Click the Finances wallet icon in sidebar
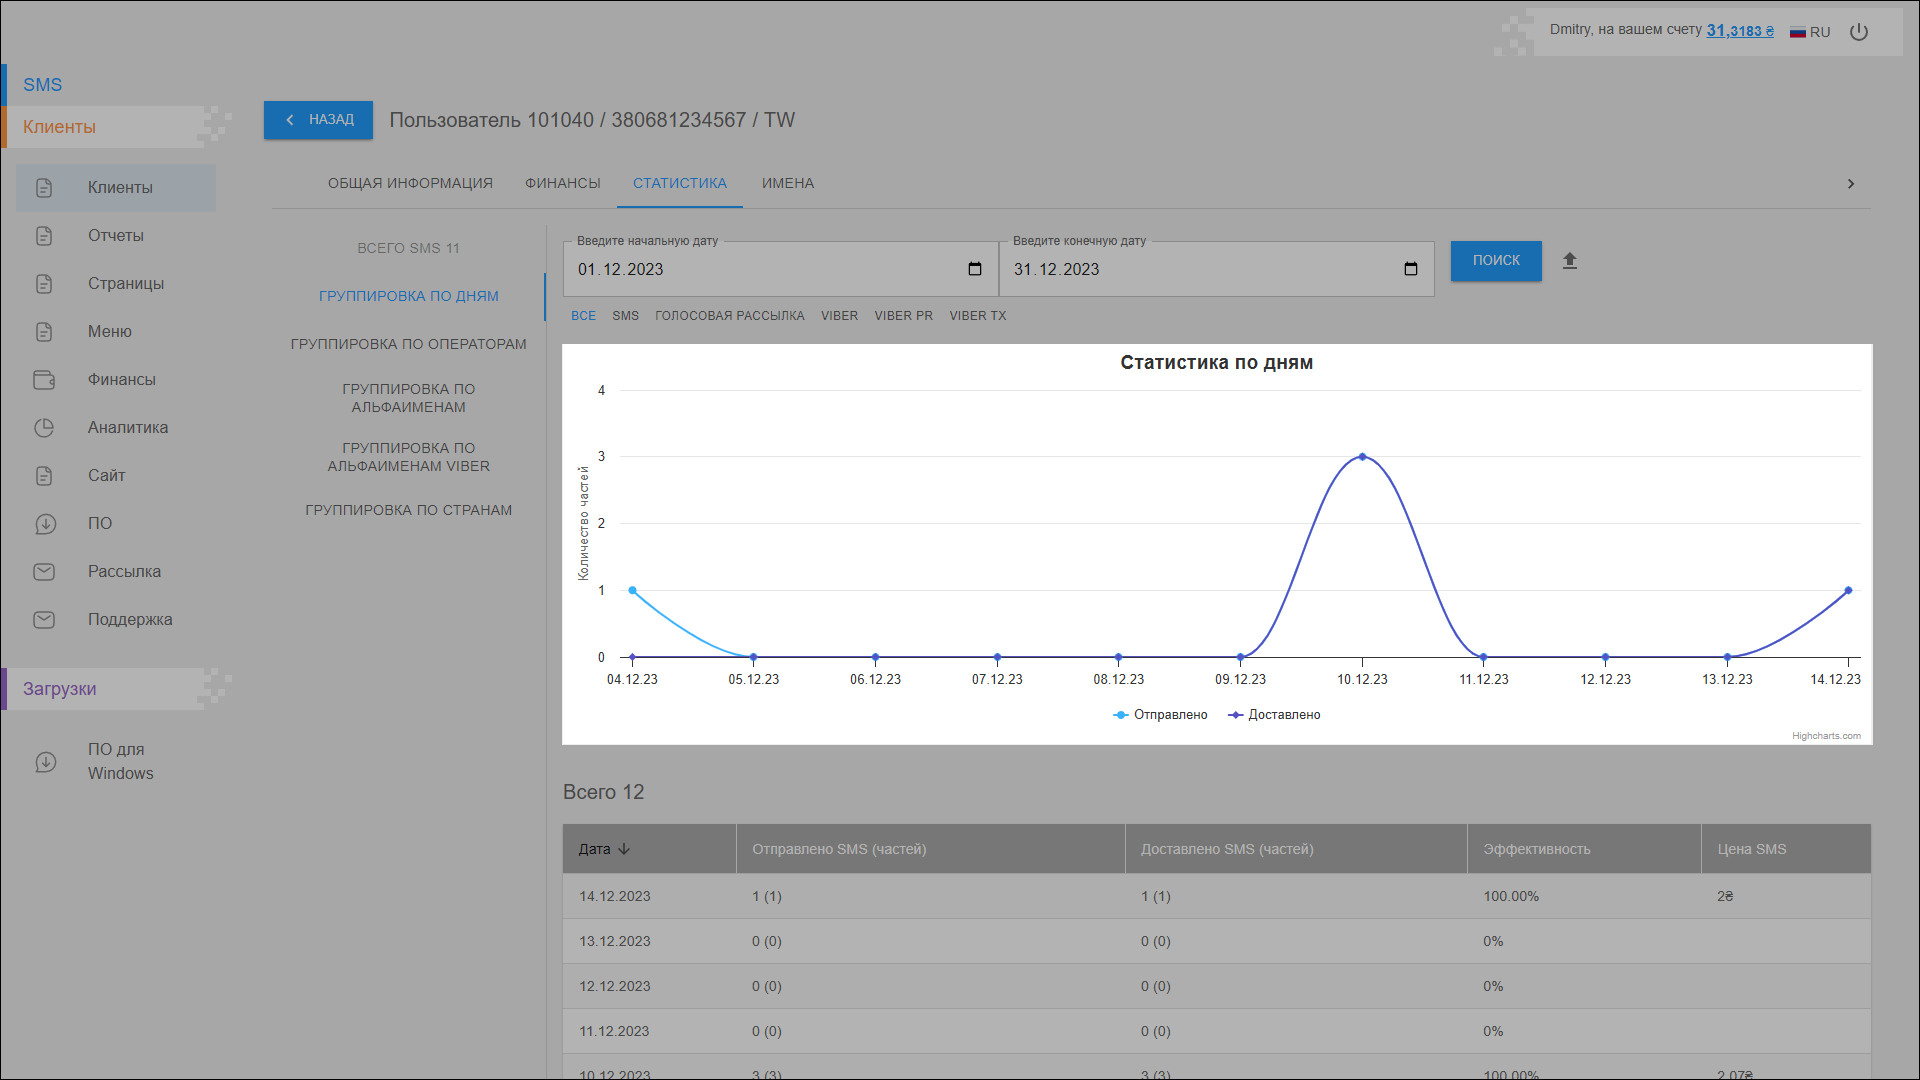The width and height of the screenshot is (1920, 1080). pos(44,380)
